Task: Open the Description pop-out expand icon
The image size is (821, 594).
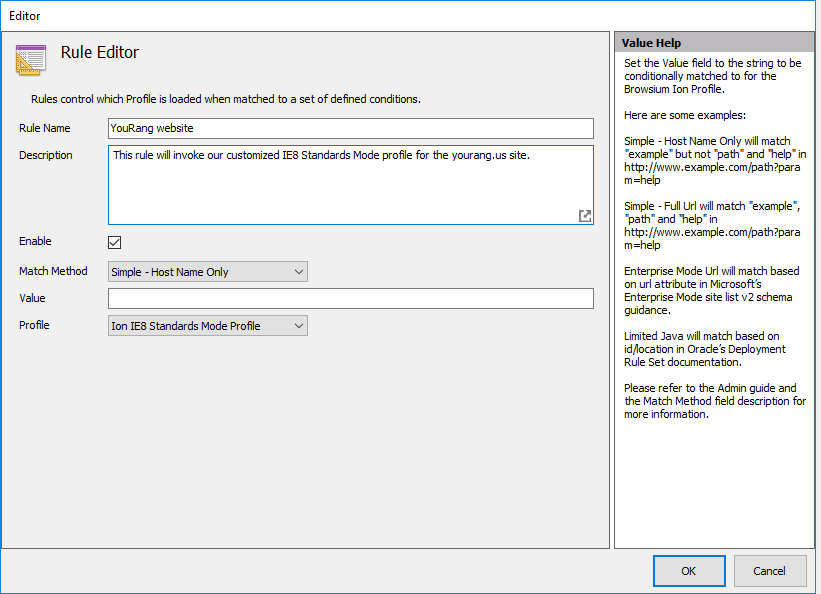Action: point(585,215)
